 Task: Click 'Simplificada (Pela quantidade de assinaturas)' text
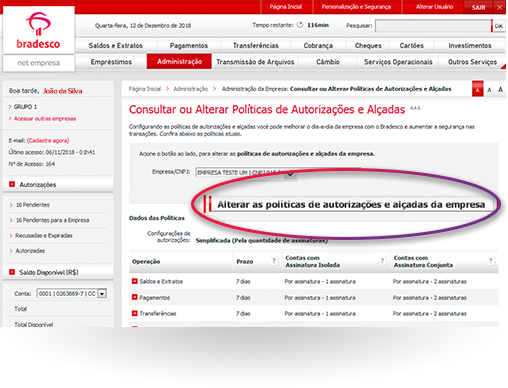(261, 240)
